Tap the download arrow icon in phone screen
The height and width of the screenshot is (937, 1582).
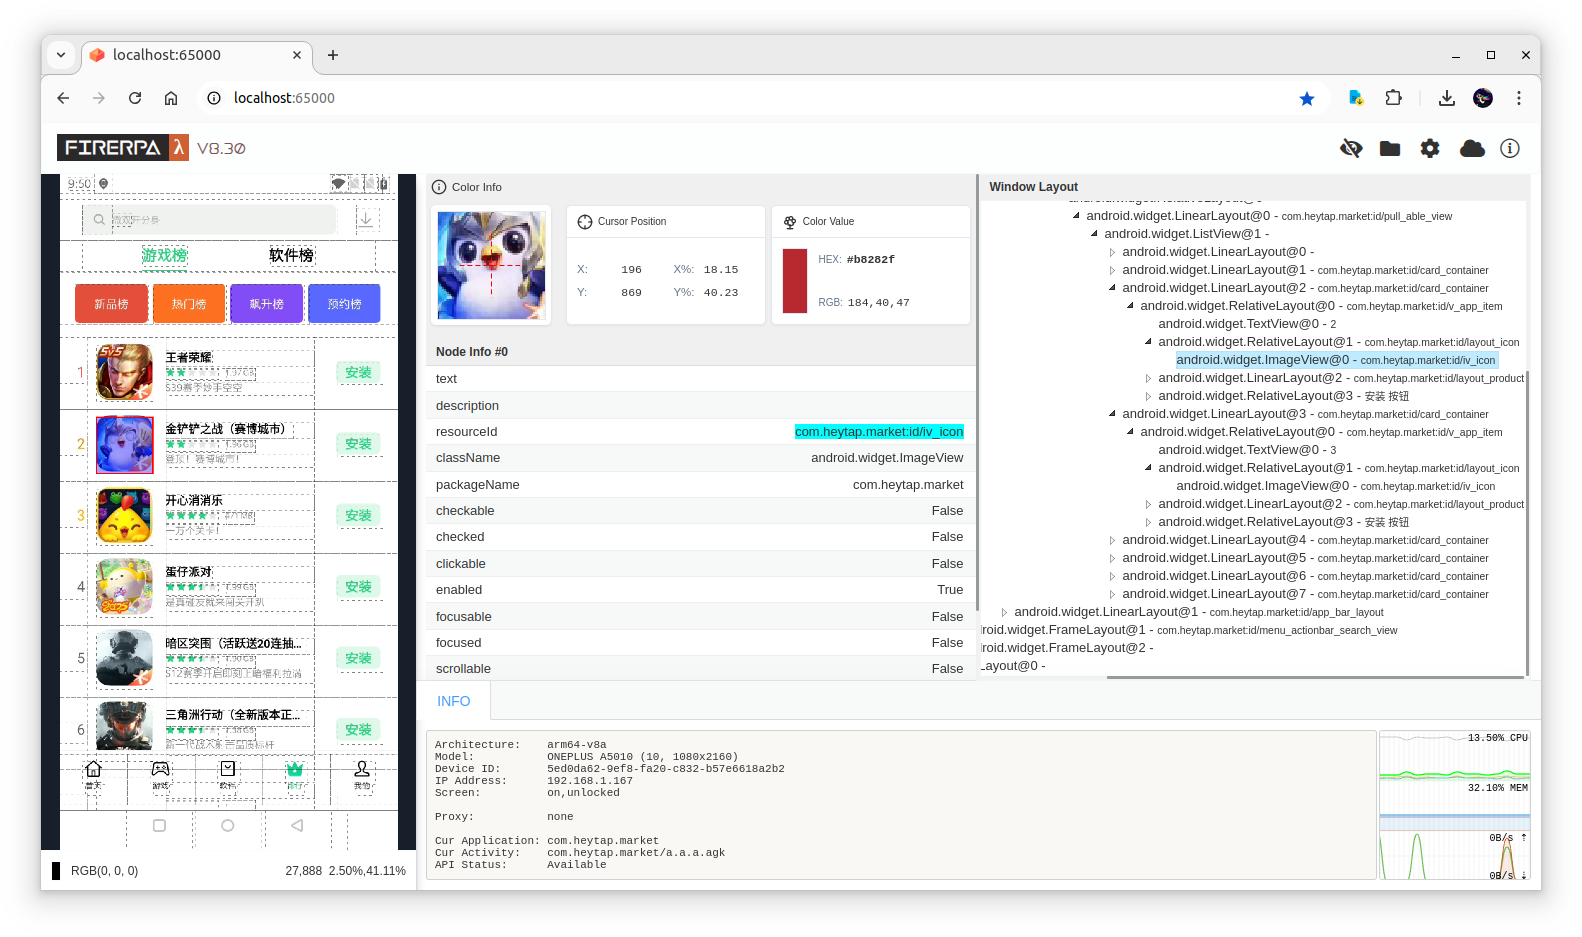point(366,219)
